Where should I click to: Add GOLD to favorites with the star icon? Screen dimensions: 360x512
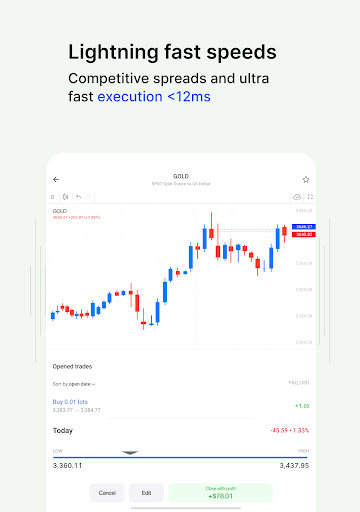click(306, 180)
